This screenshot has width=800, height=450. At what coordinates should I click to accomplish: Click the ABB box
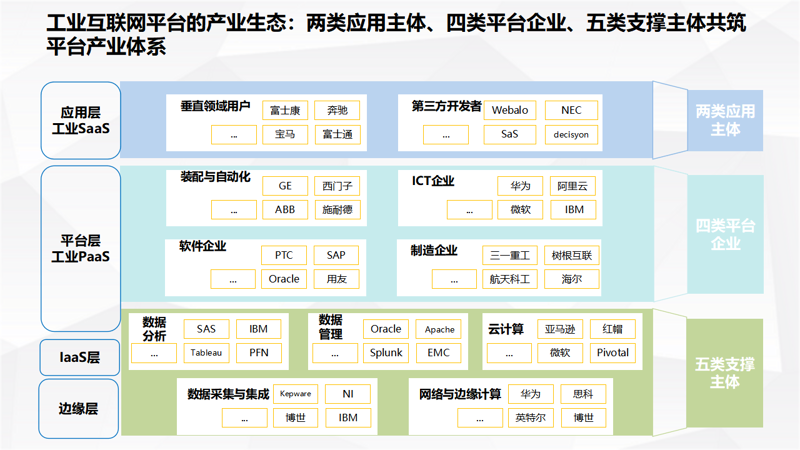click(x=285, y=210)
